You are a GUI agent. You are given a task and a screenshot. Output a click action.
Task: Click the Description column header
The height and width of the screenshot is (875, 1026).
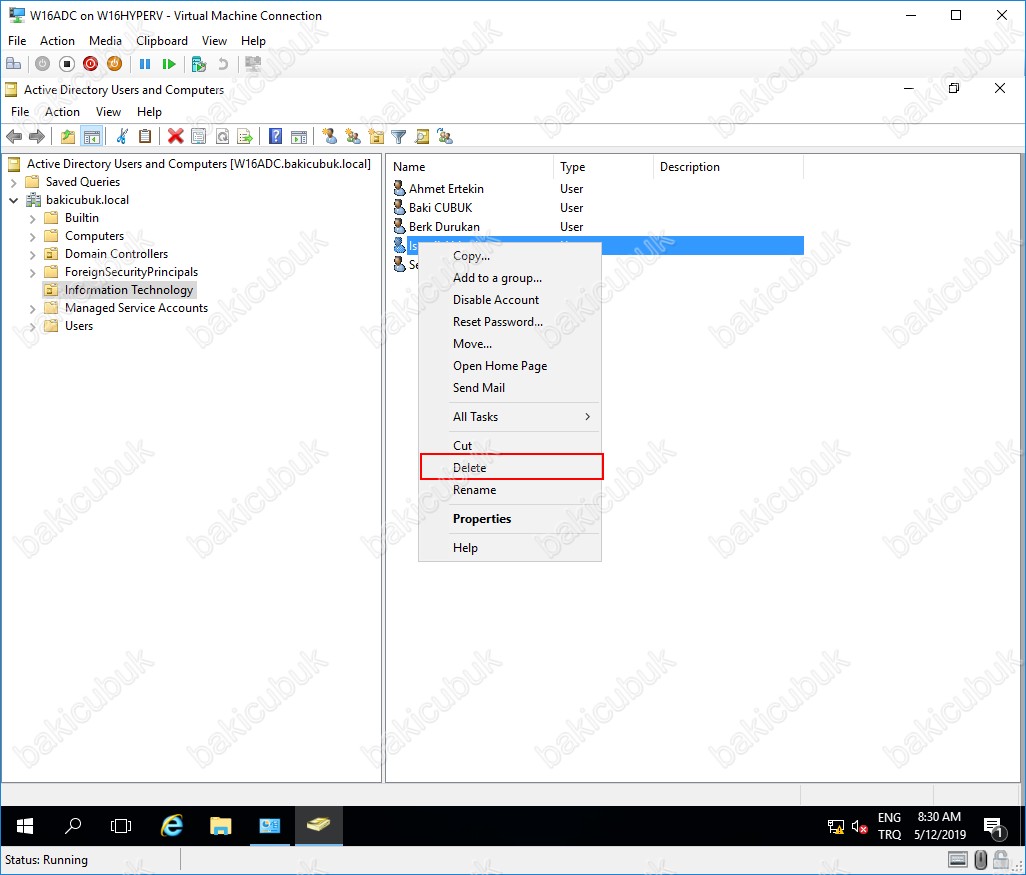pyautogui.click(x=728, y=167)
